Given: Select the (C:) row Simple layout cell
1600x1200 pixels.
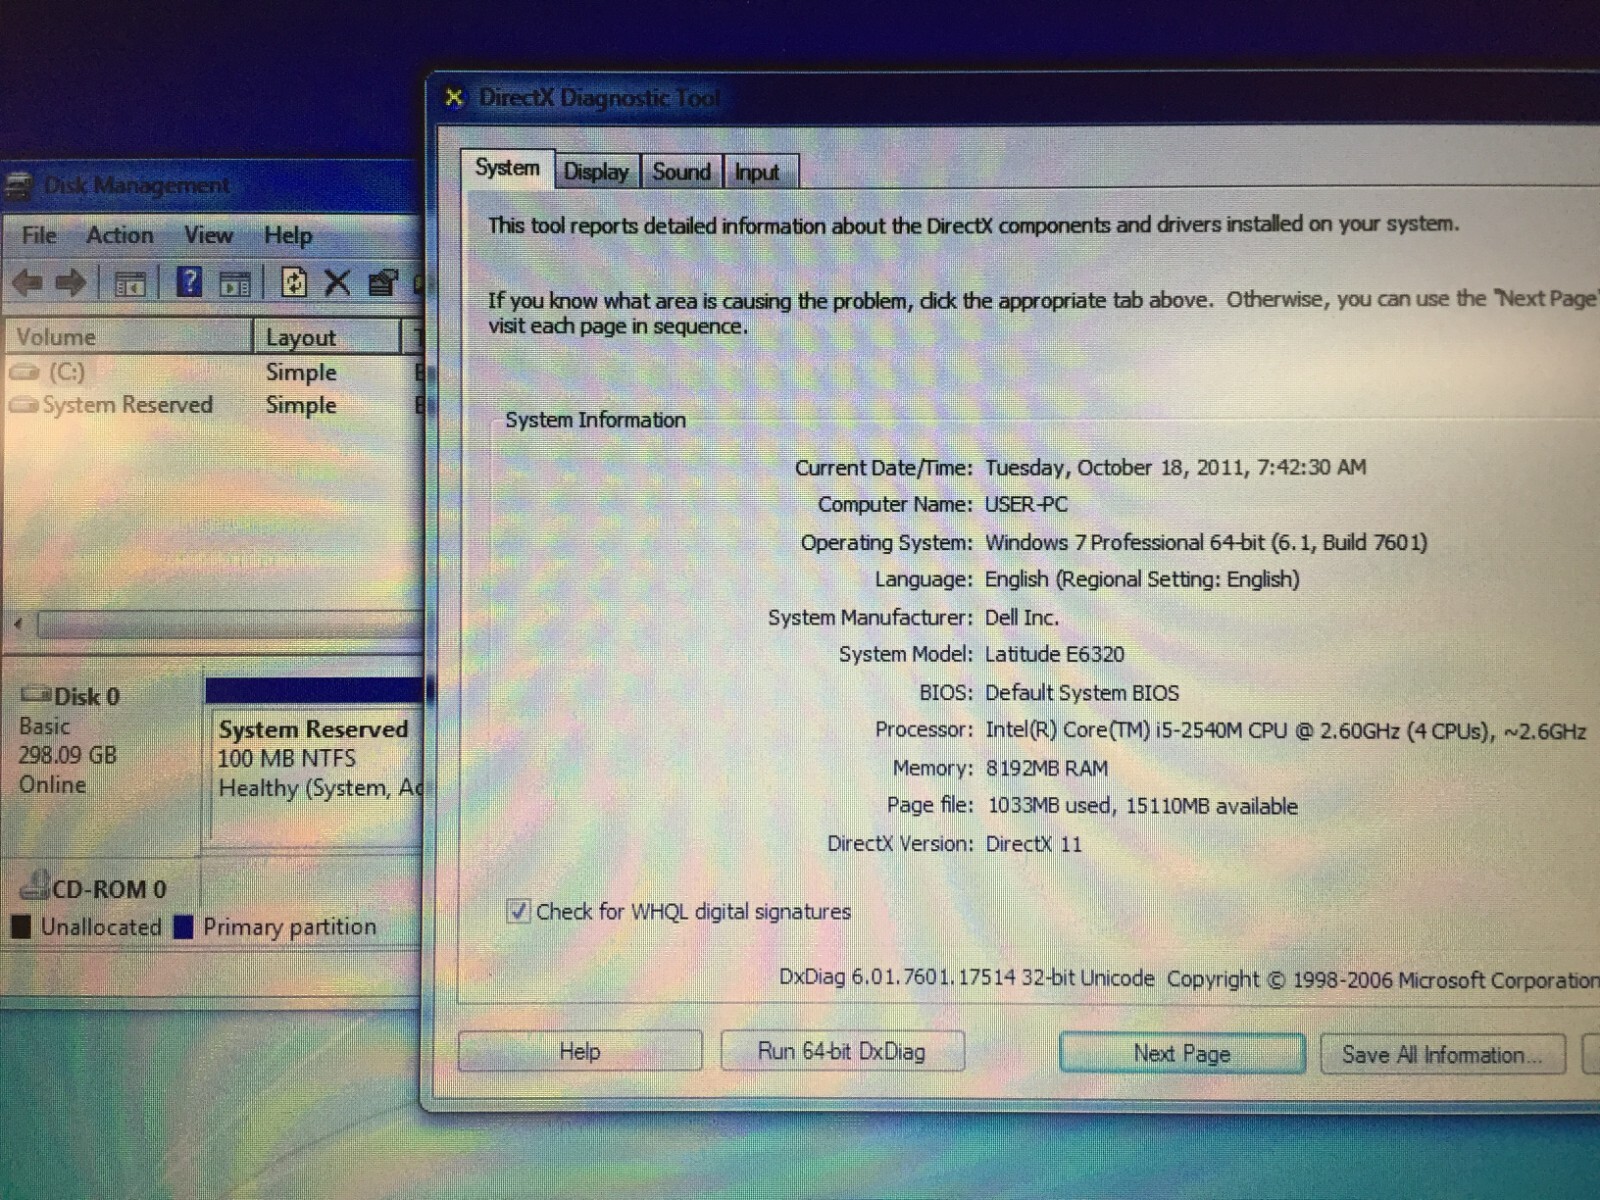Looking at the screenshot, I should point(301,372).
